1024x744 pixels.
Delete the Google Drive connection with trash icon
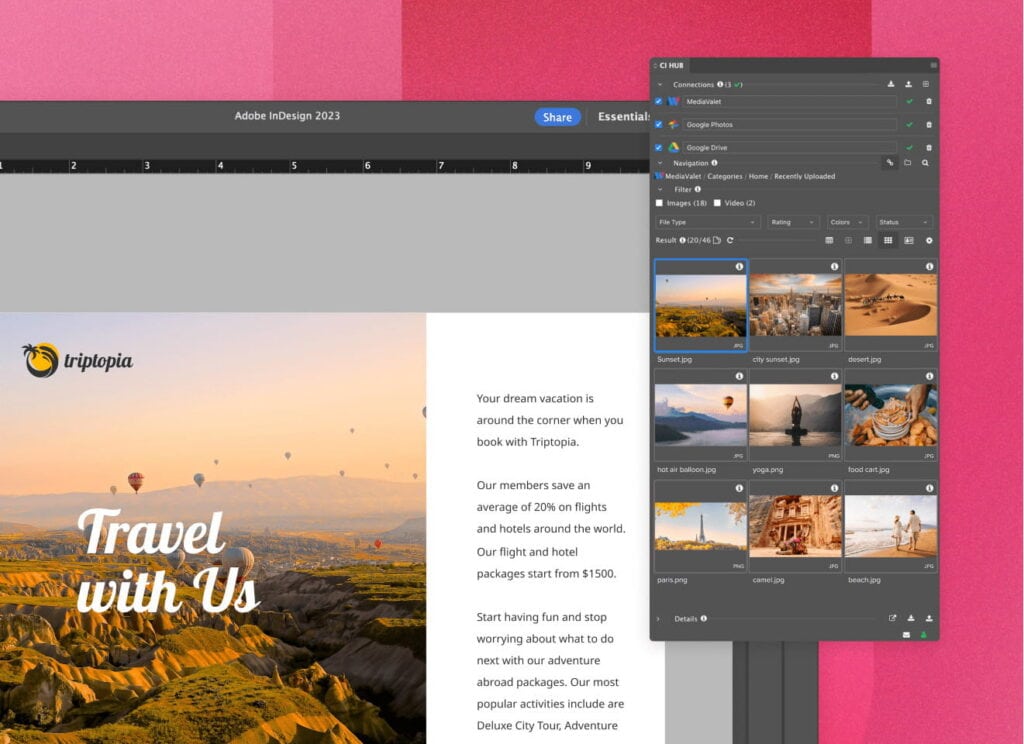[x=929, y=148]
